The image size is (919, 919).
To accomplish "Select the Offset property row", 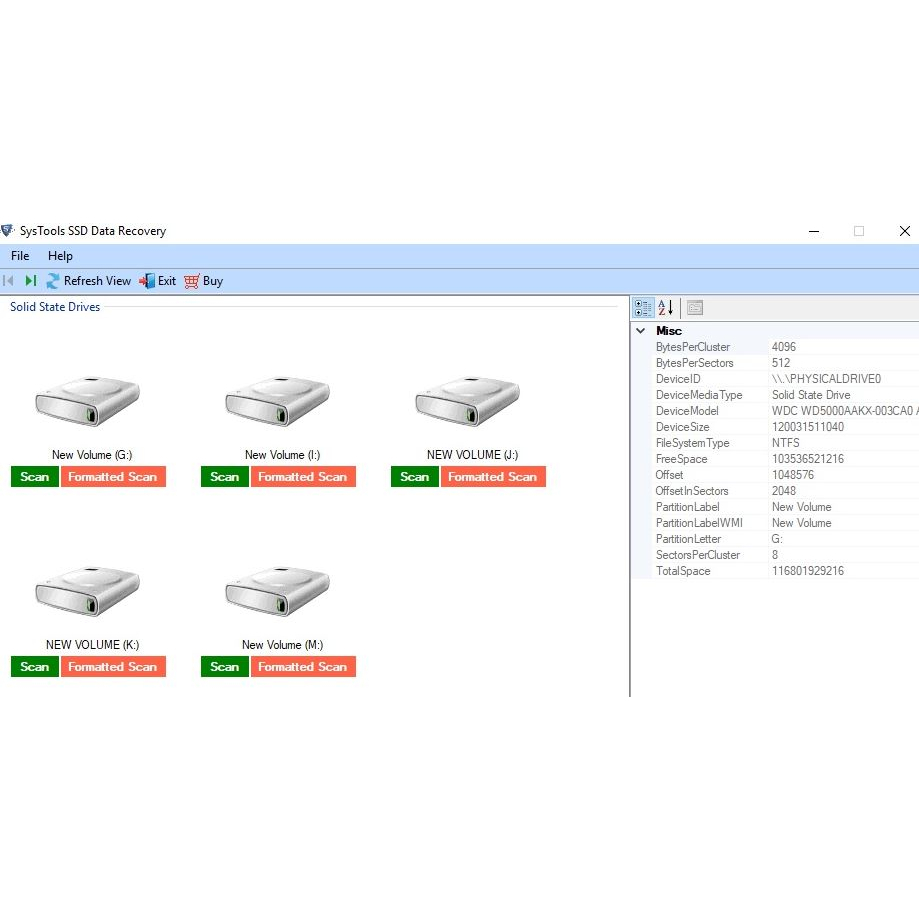I will pos(785,475).
